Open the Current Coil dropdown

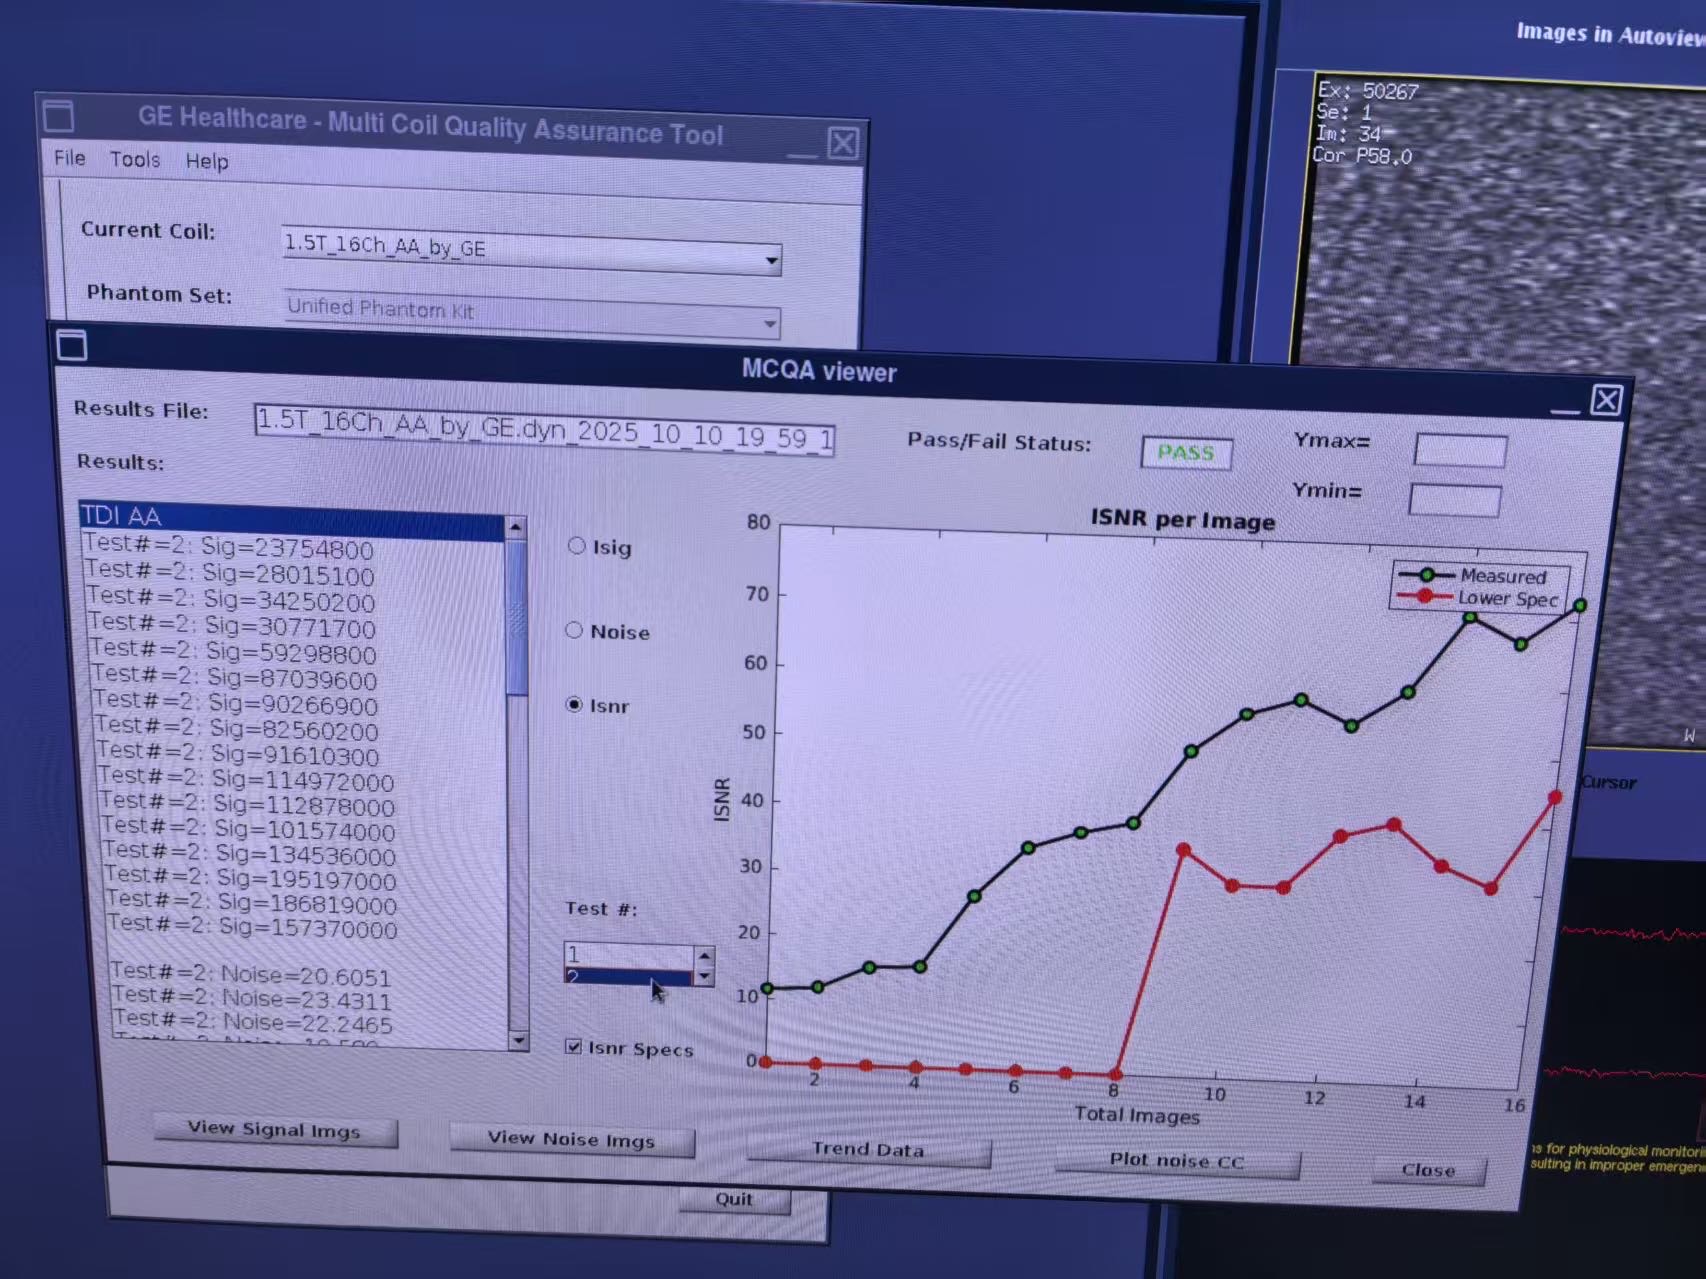point(771,260)
